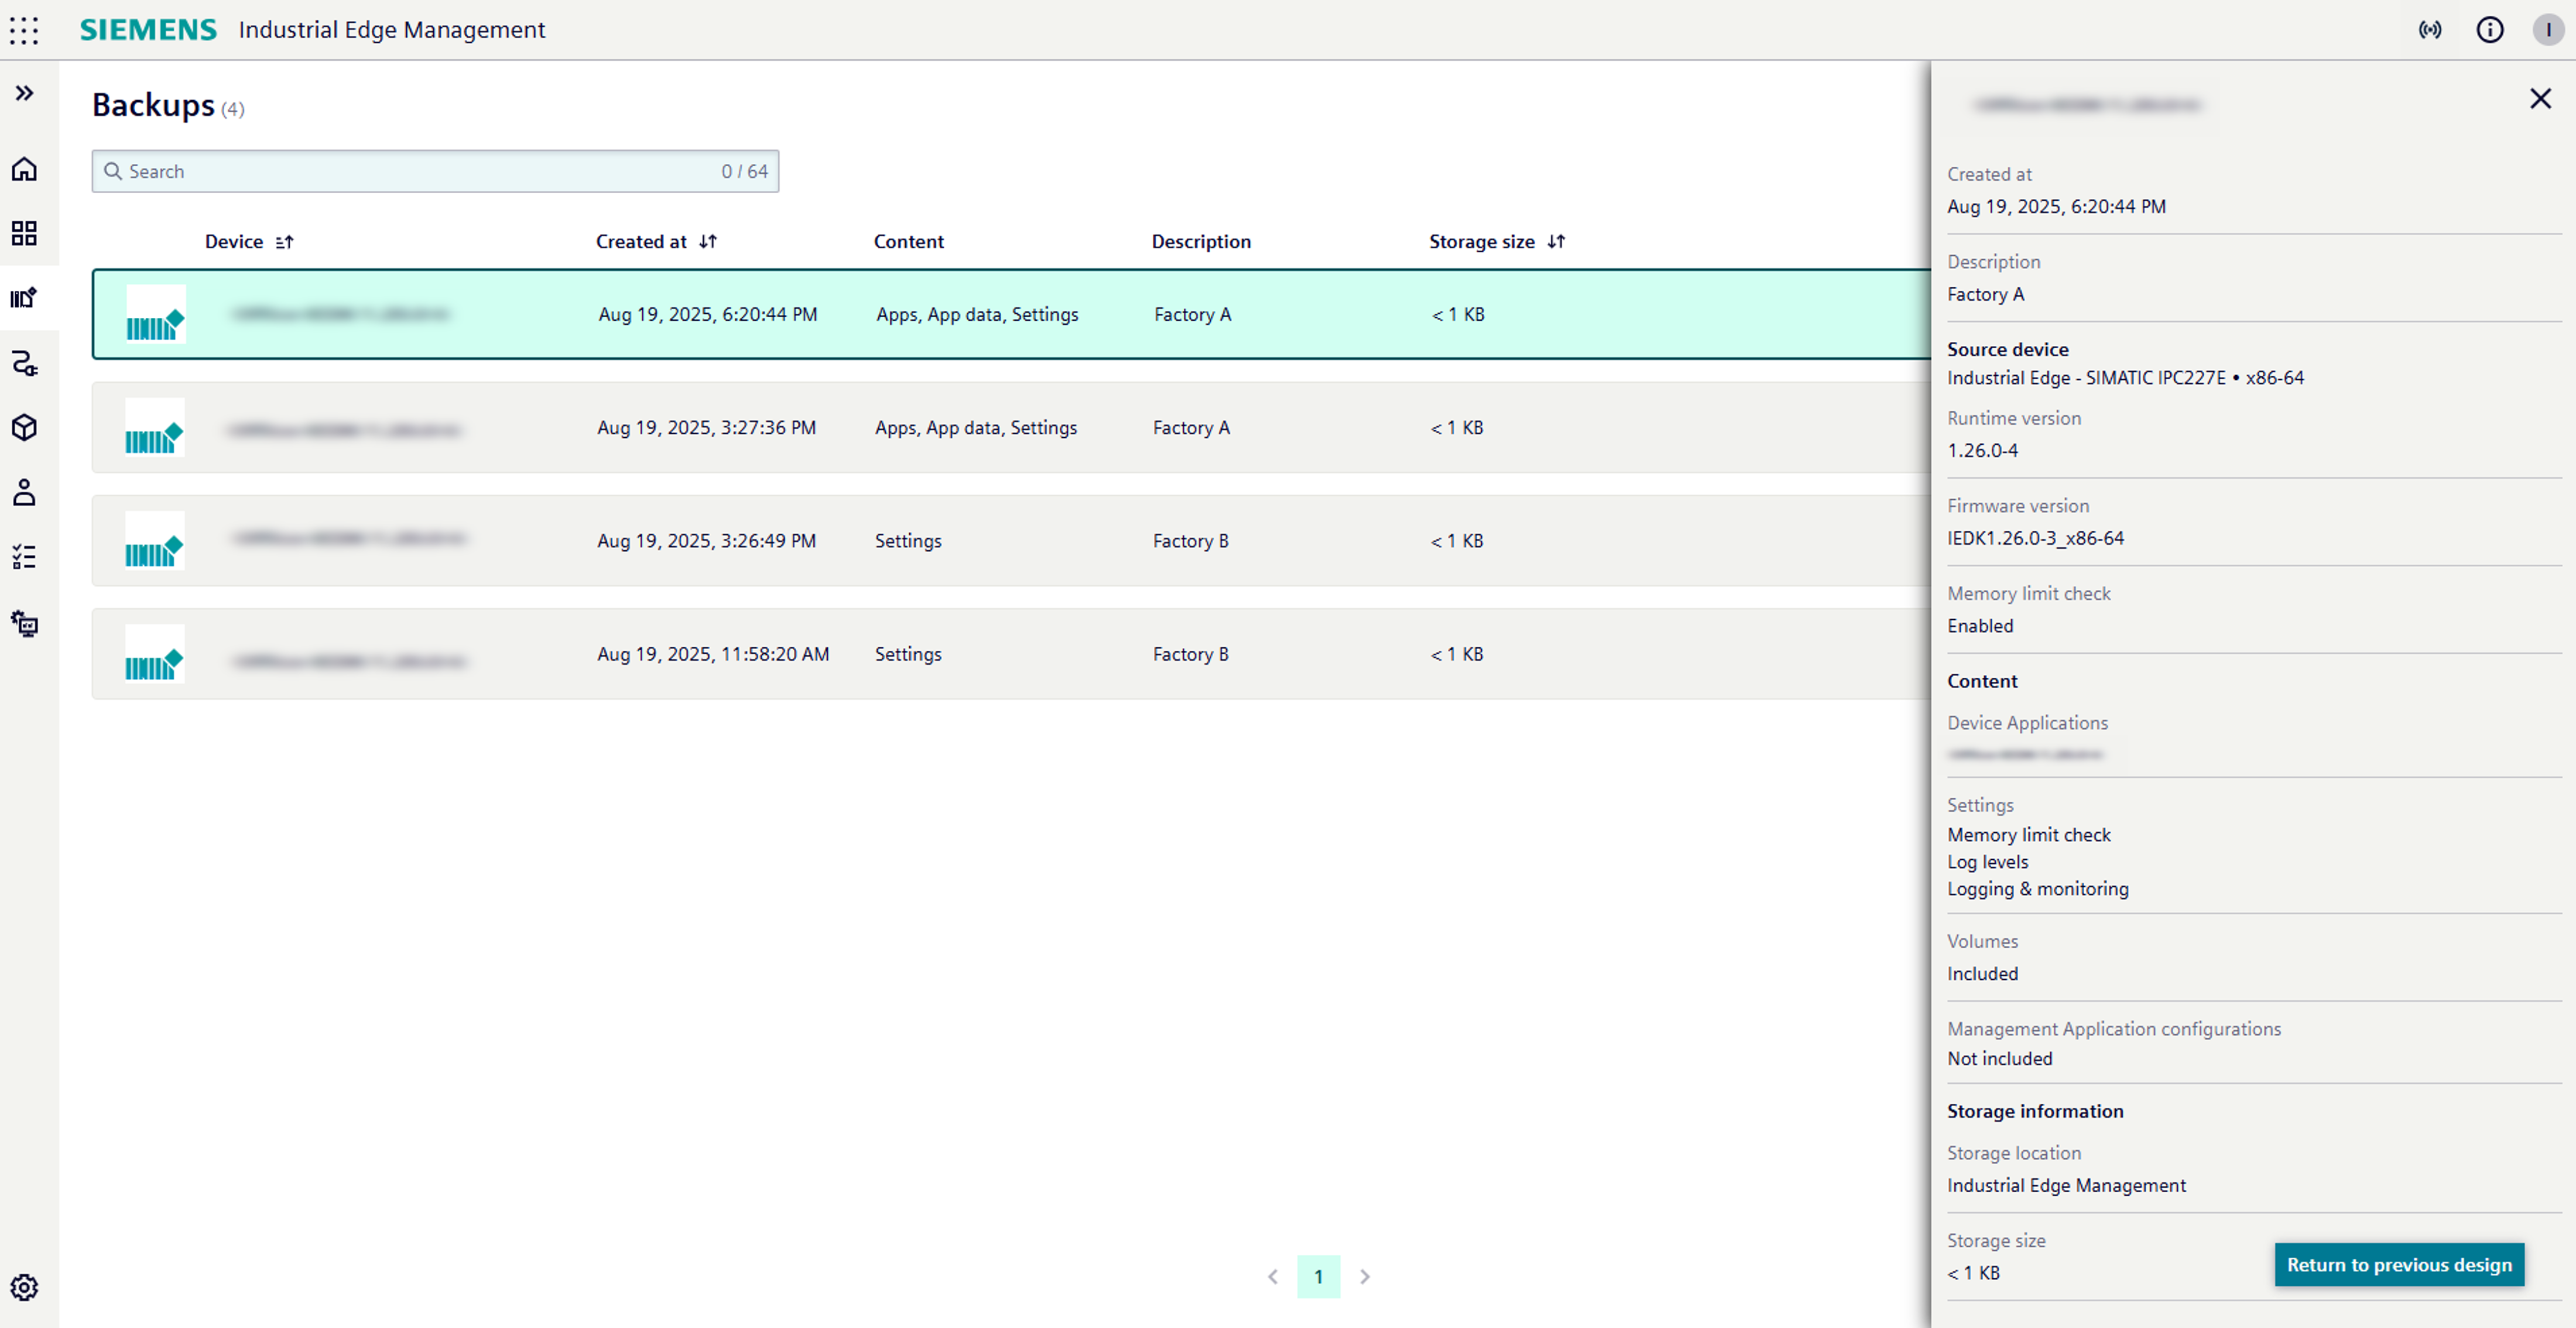Open the cube package icon in sidebar

pyautogui.click(x=24, y=427)
